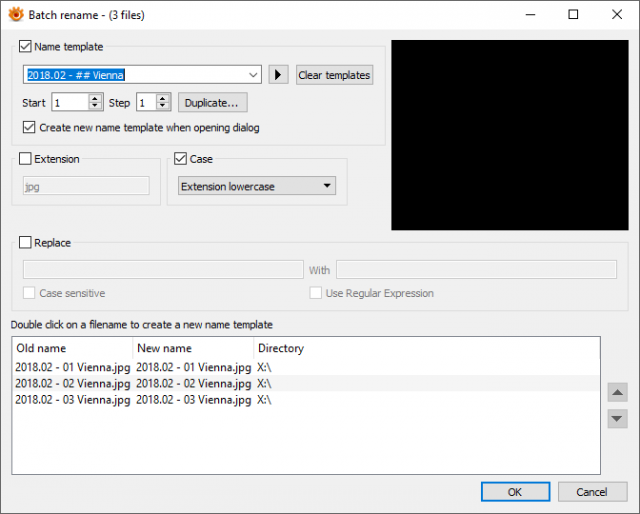Select 2018.02 - 02 Vienna.jpg row
This screenshot has width=640, height=514.
[x=306, y=383]
